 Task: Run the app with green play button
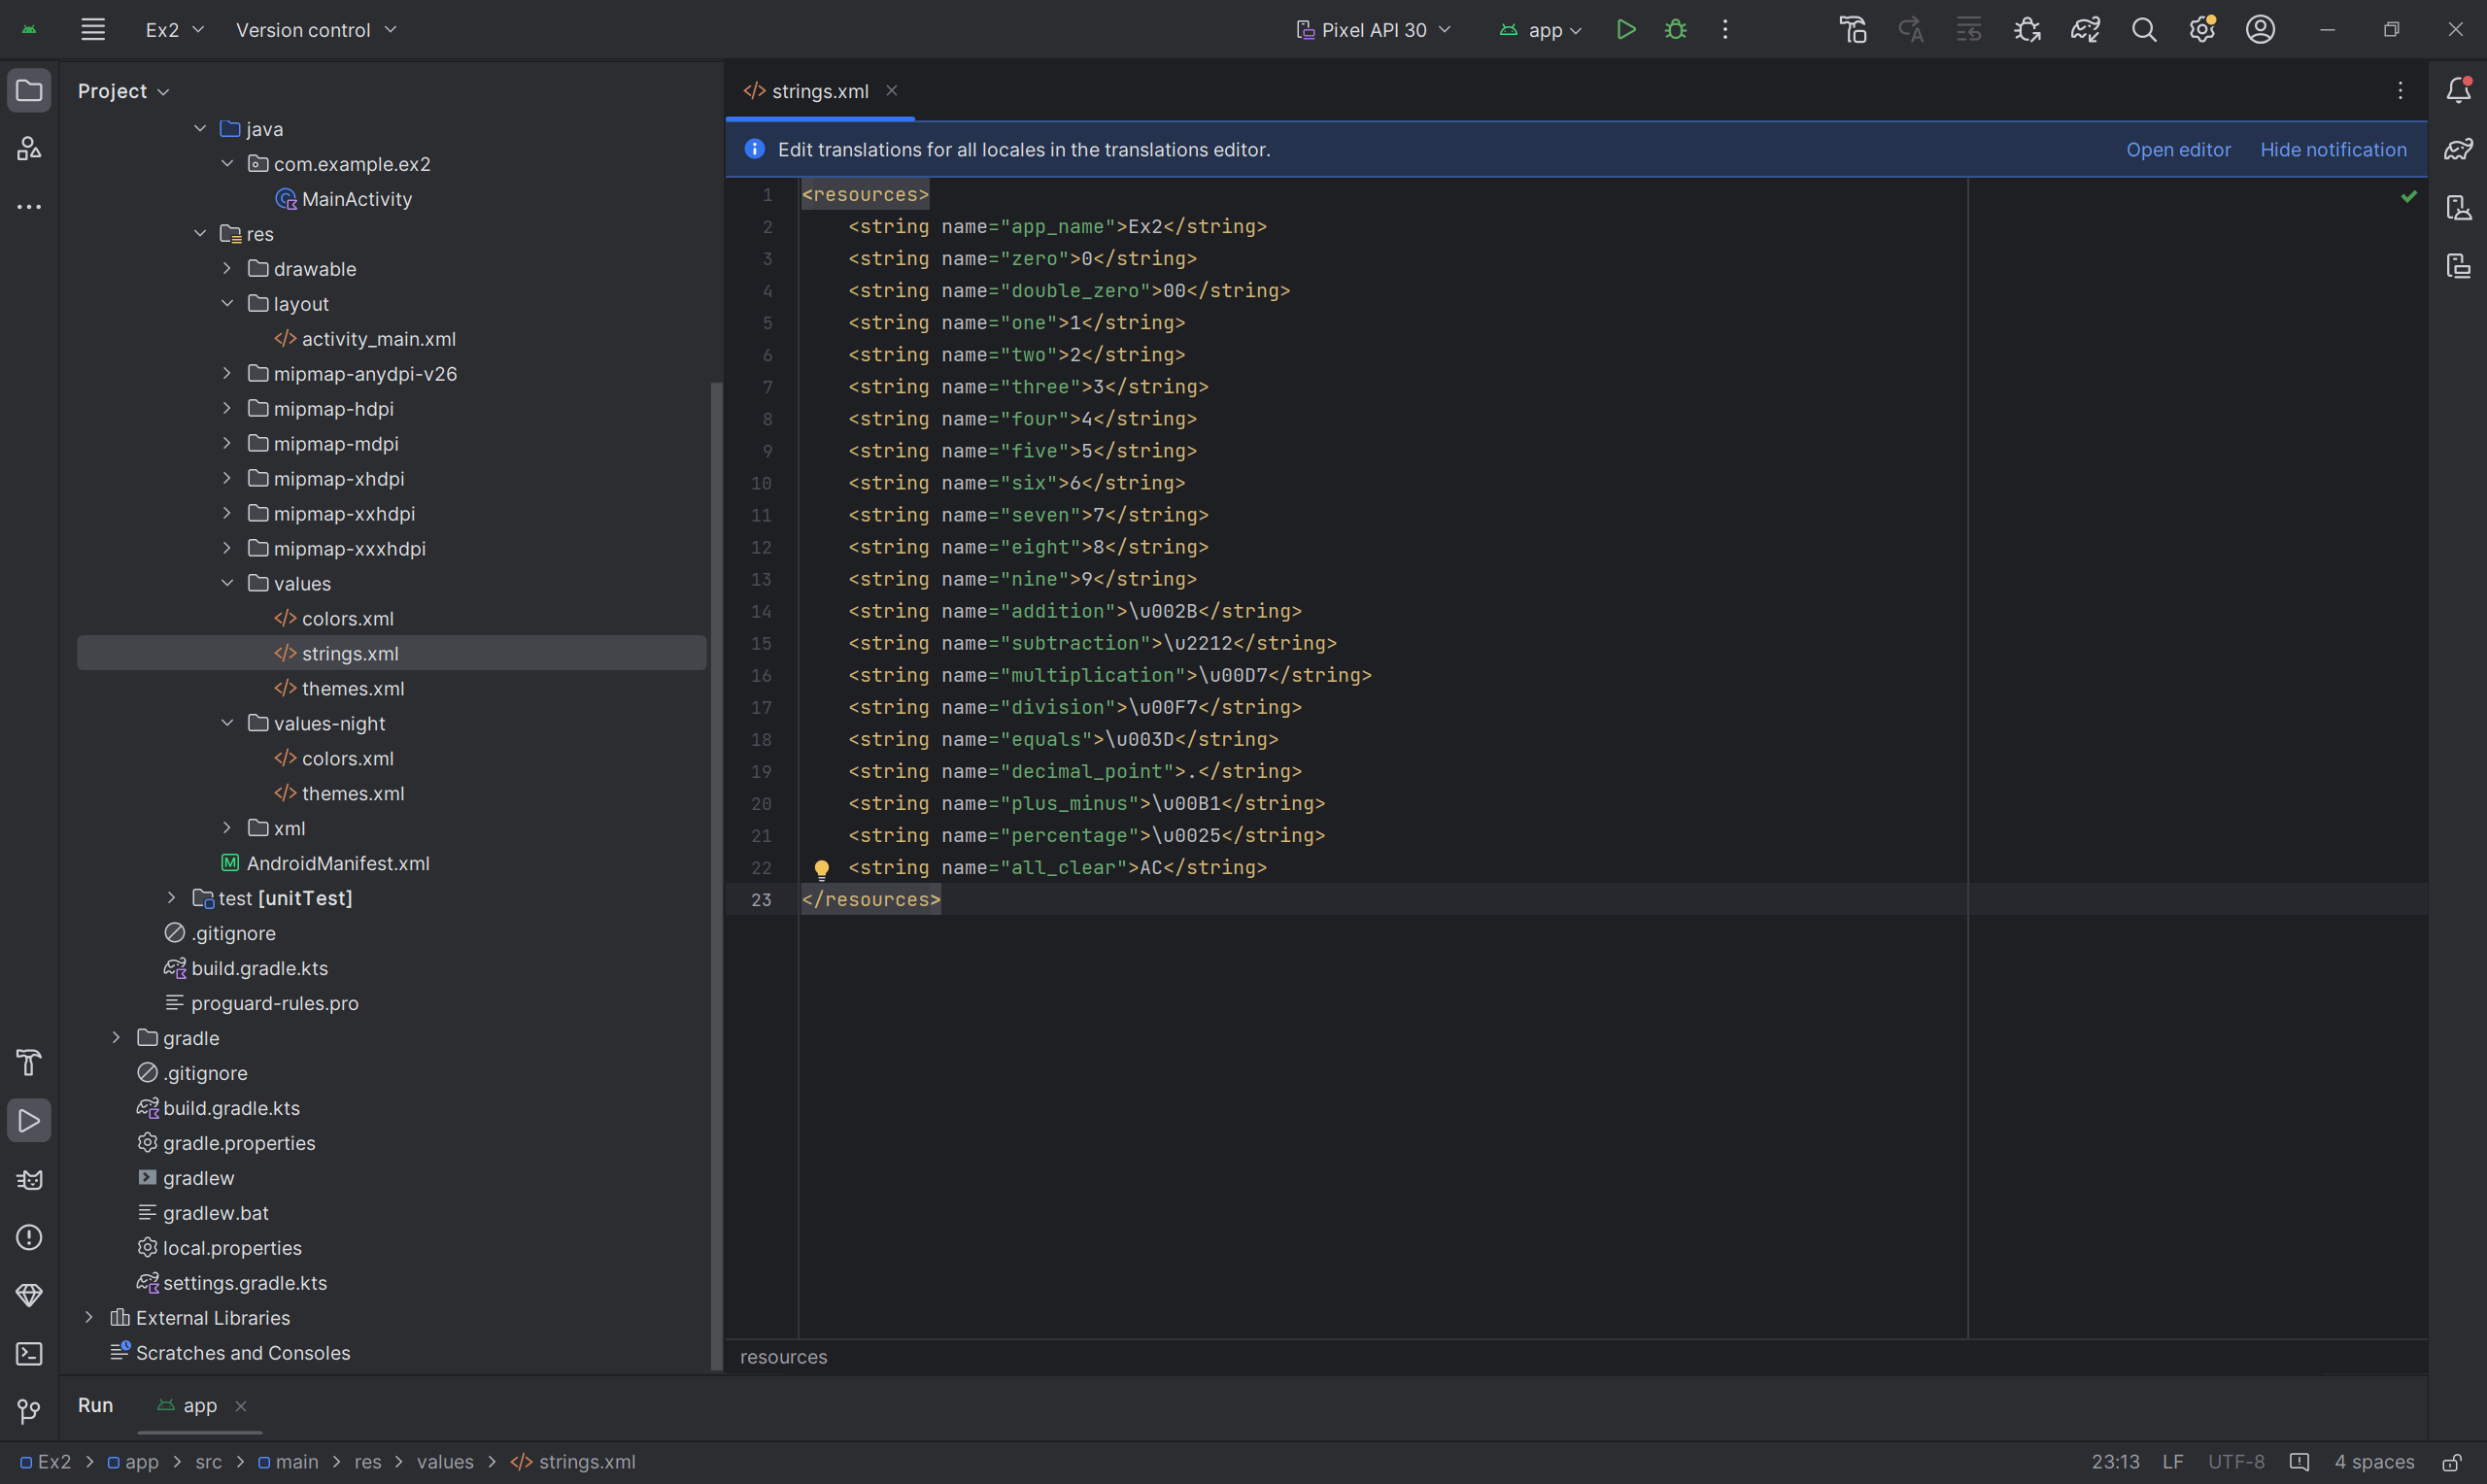click(x=1626, y=30)
